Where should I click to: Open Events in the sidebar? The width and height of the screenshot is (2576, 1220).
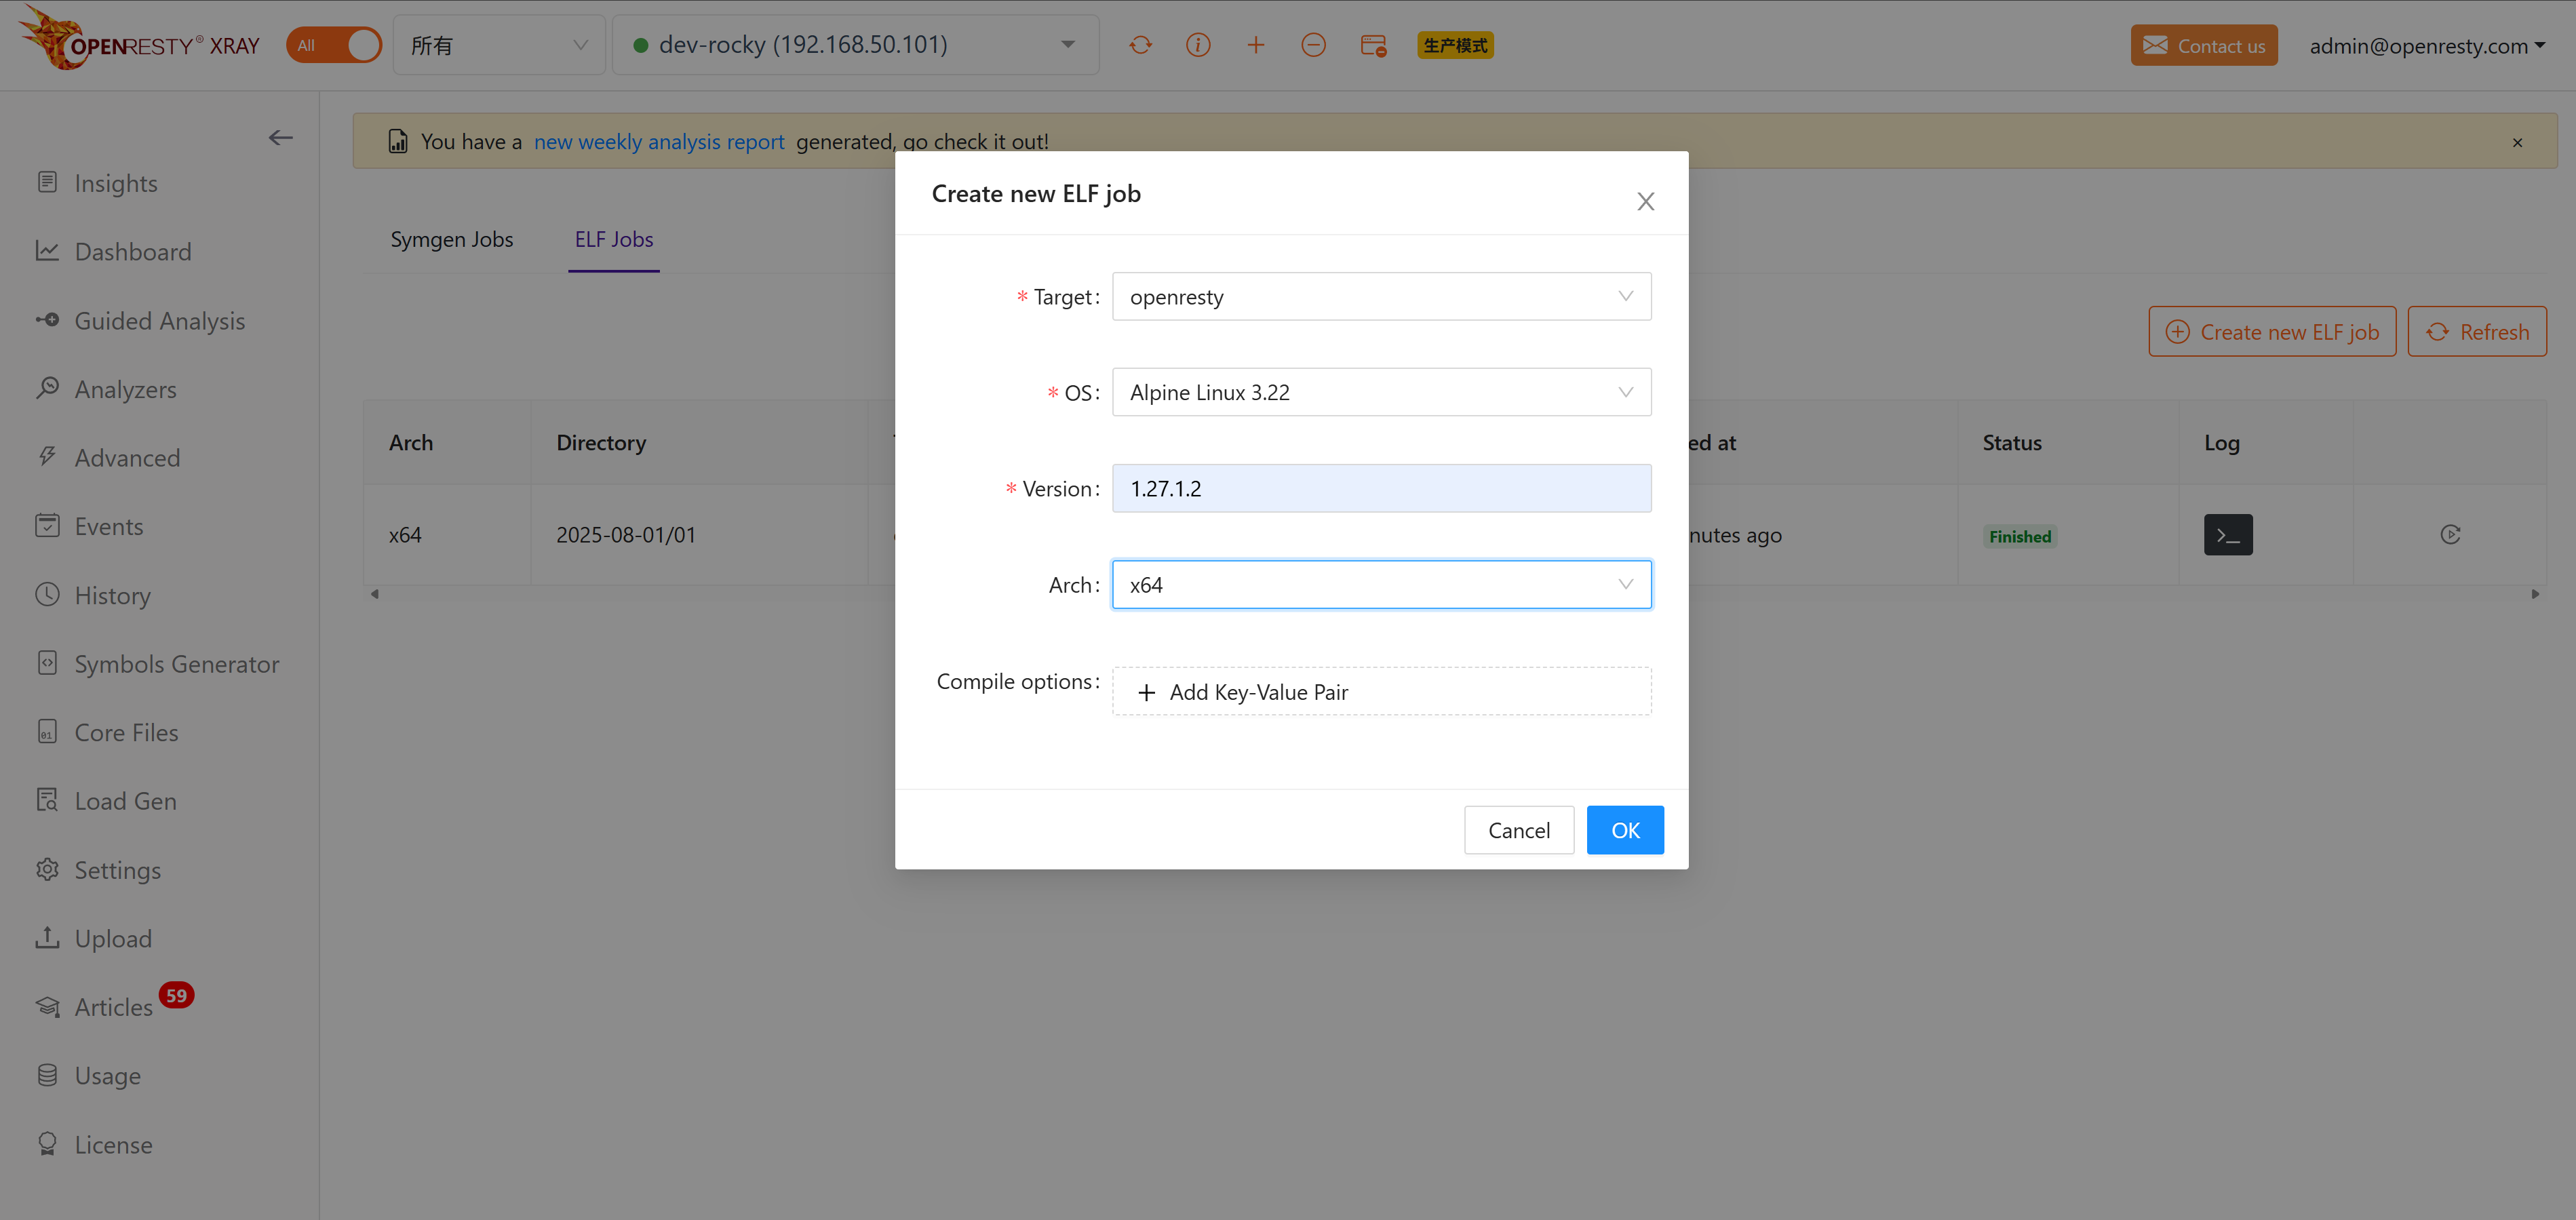point(108,526)
